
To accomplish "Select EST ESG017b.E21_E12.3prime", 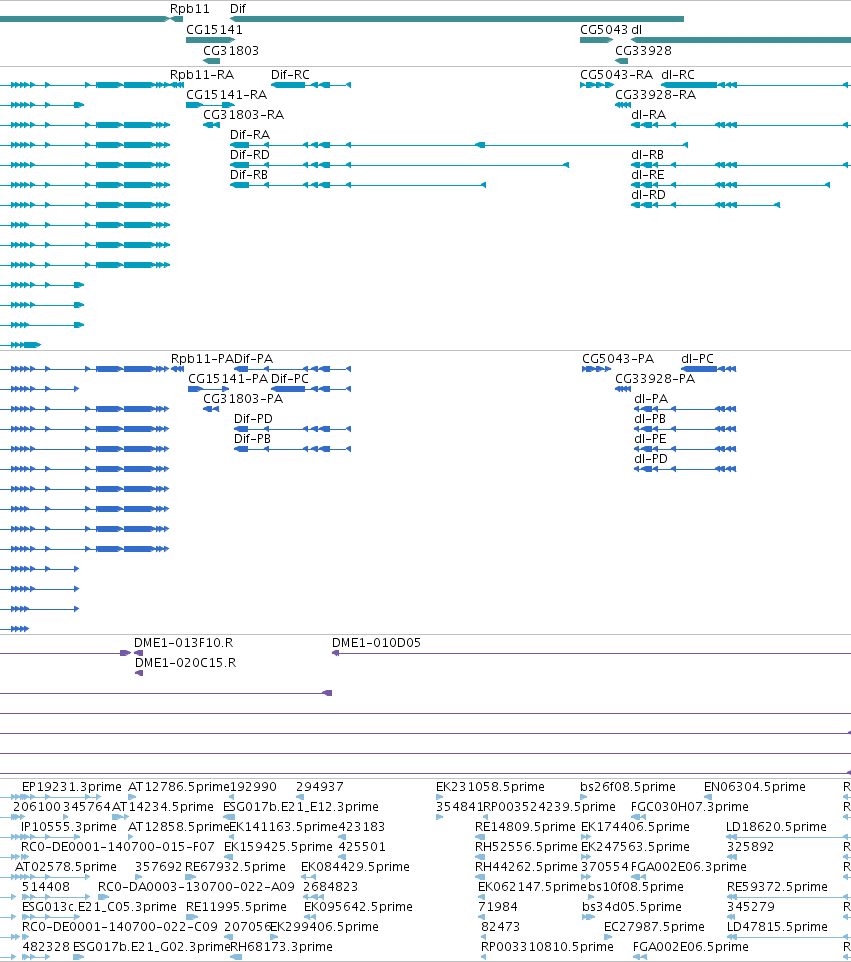I will pos(301,806).
